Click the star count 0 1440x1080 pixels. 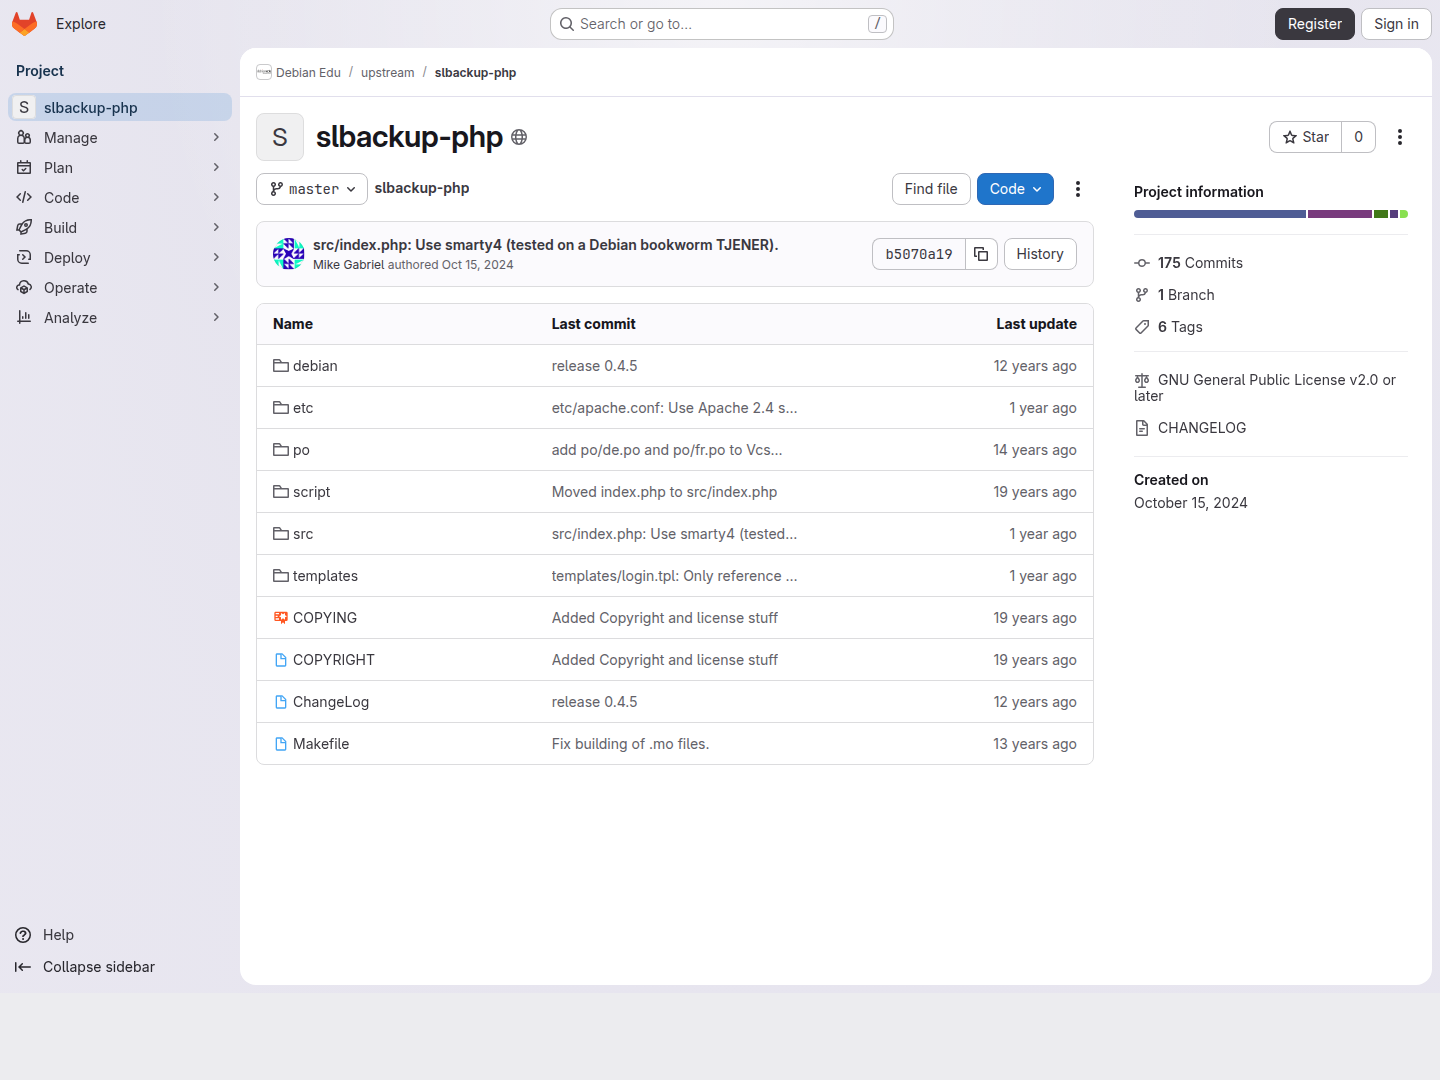click(x=1358, y=137)
